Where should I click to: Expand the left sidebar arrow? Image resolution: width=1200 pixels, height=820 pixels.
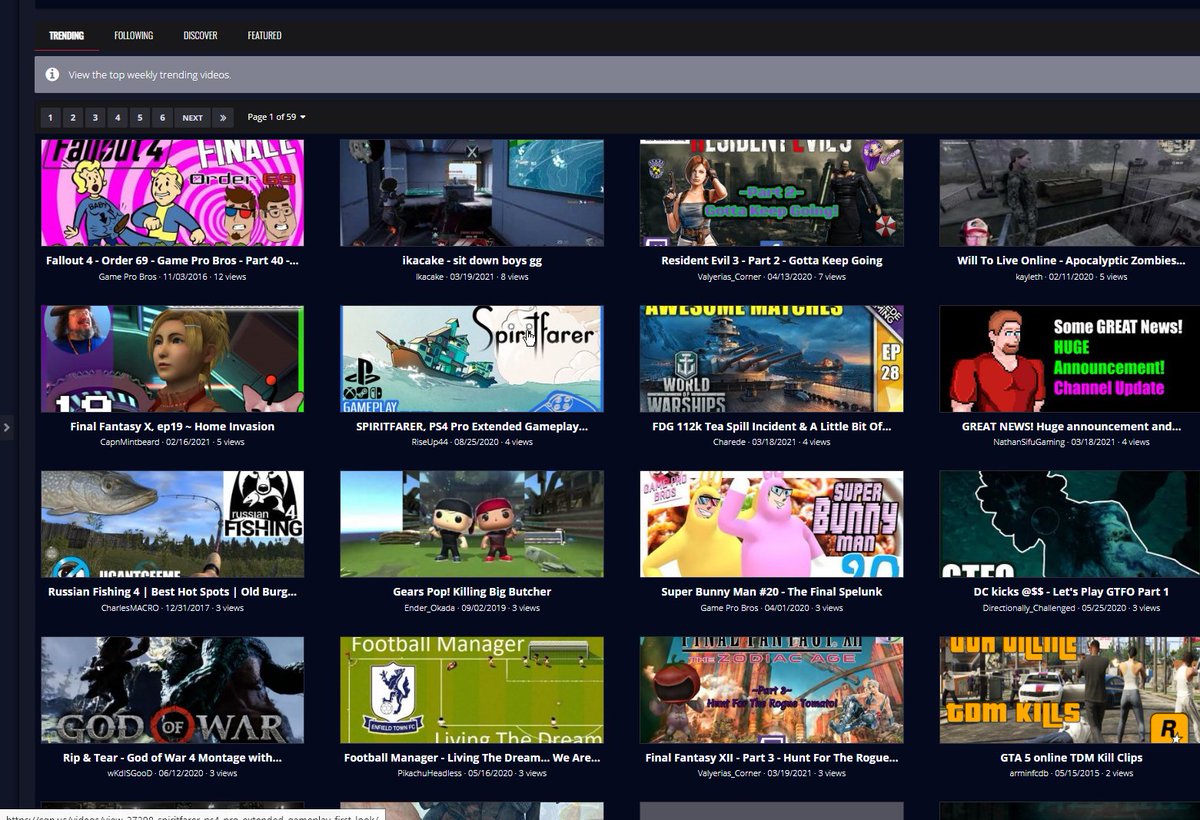[x=6, y=428]
